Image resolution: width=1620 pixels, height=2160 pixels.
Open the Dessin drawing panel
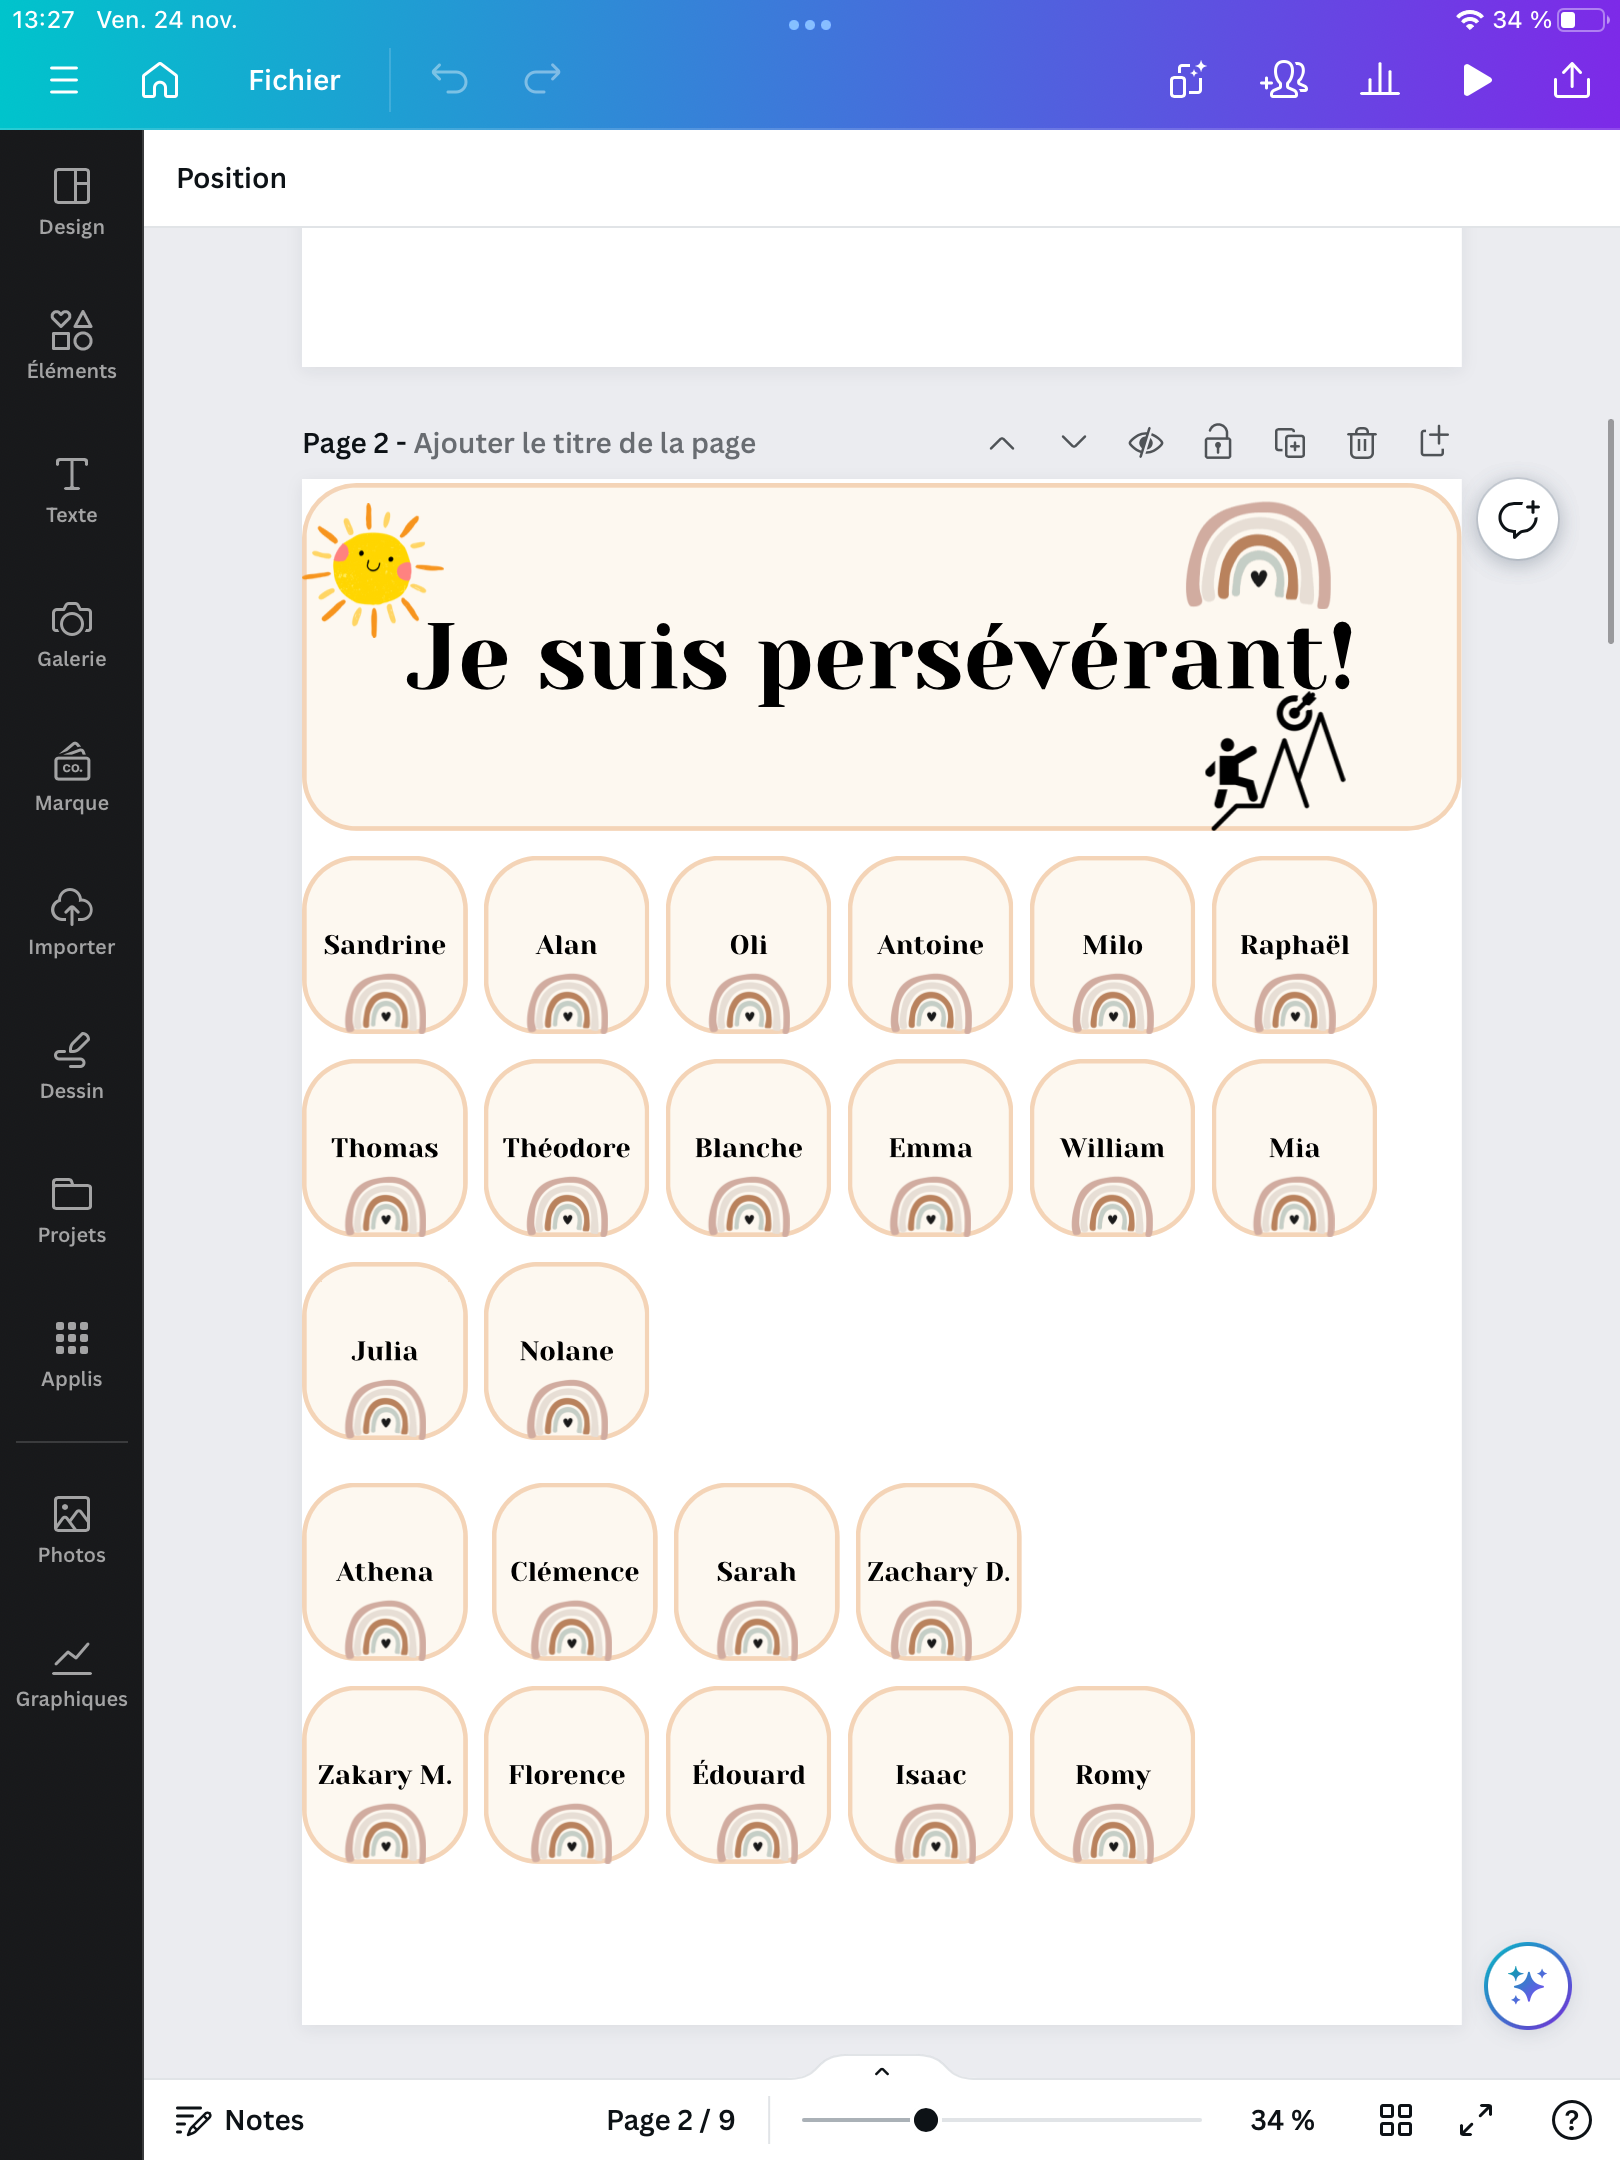(72, 1066)
